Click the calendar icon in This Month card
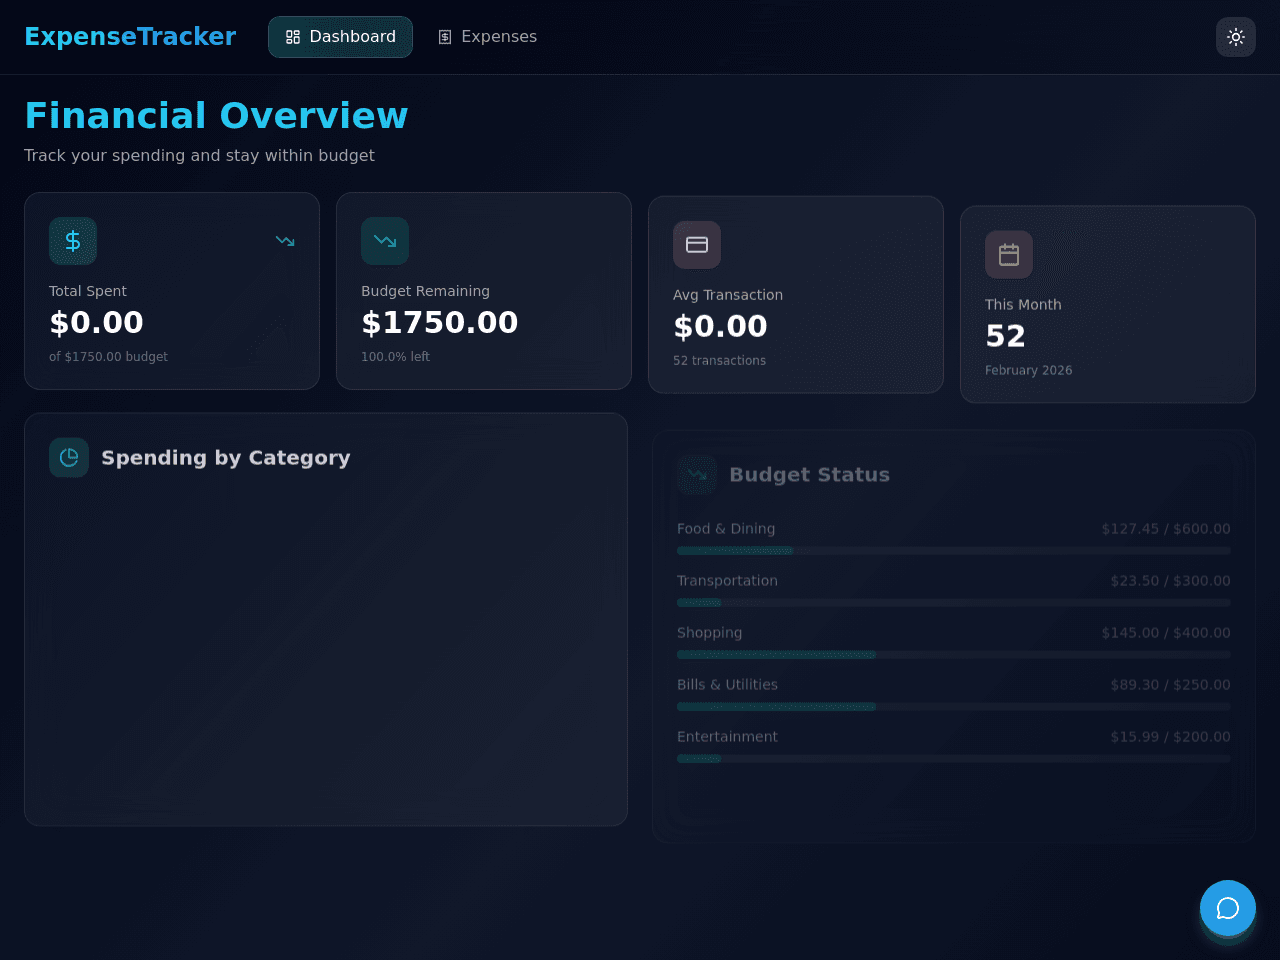This screenshot has width=1280, height=960. (1009, 255)
